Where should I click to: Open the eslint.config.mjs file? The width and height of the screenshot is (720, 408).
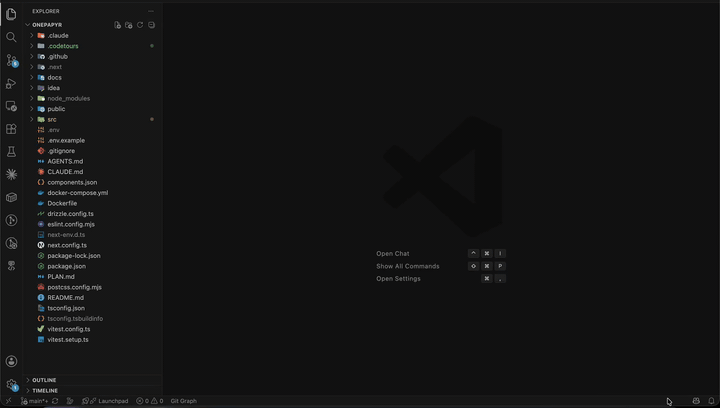(92, 224)
